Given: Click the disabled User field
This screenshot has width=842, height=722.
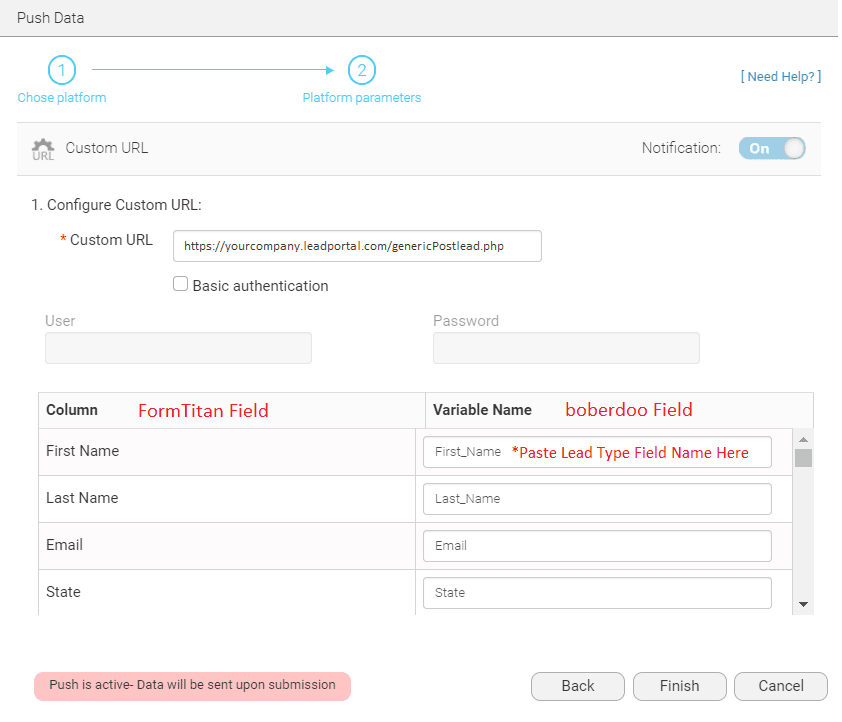Looking at the screenshot, I should (x=178, y=348).
